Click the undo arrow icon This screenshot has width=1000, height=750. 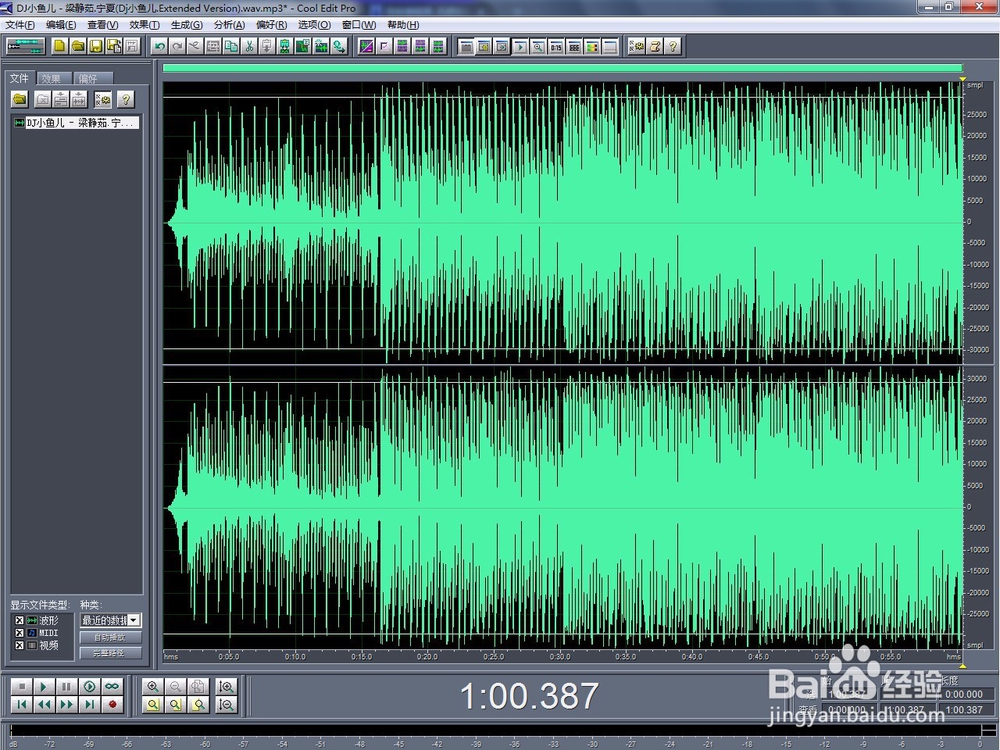click(x=159, y=46)
